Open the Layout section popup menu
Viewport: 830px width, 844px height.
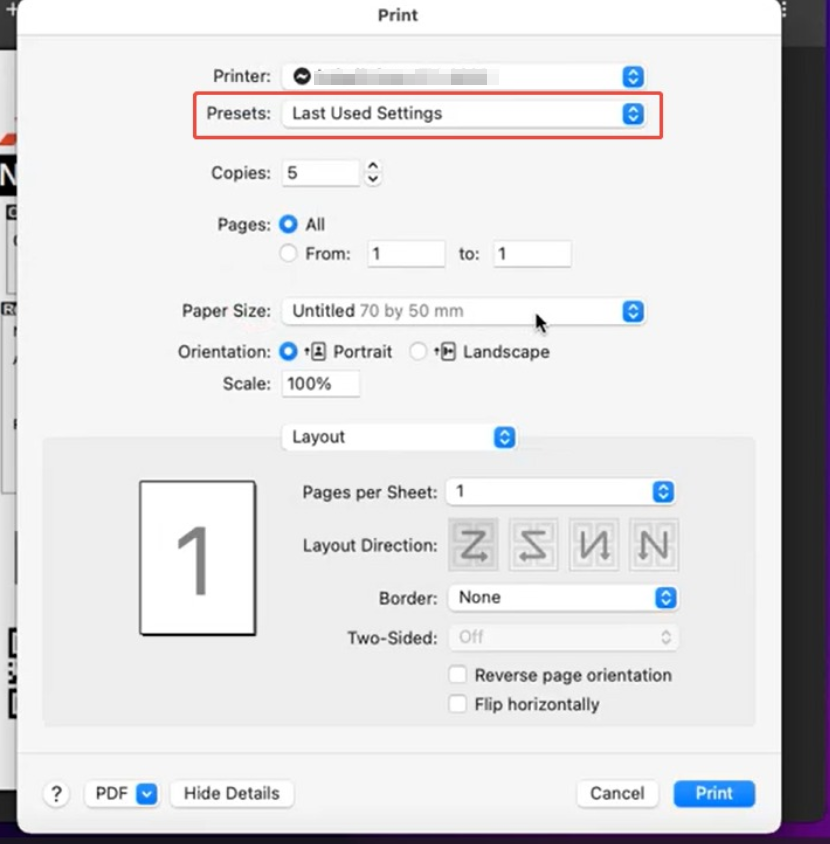coord(399,437)
